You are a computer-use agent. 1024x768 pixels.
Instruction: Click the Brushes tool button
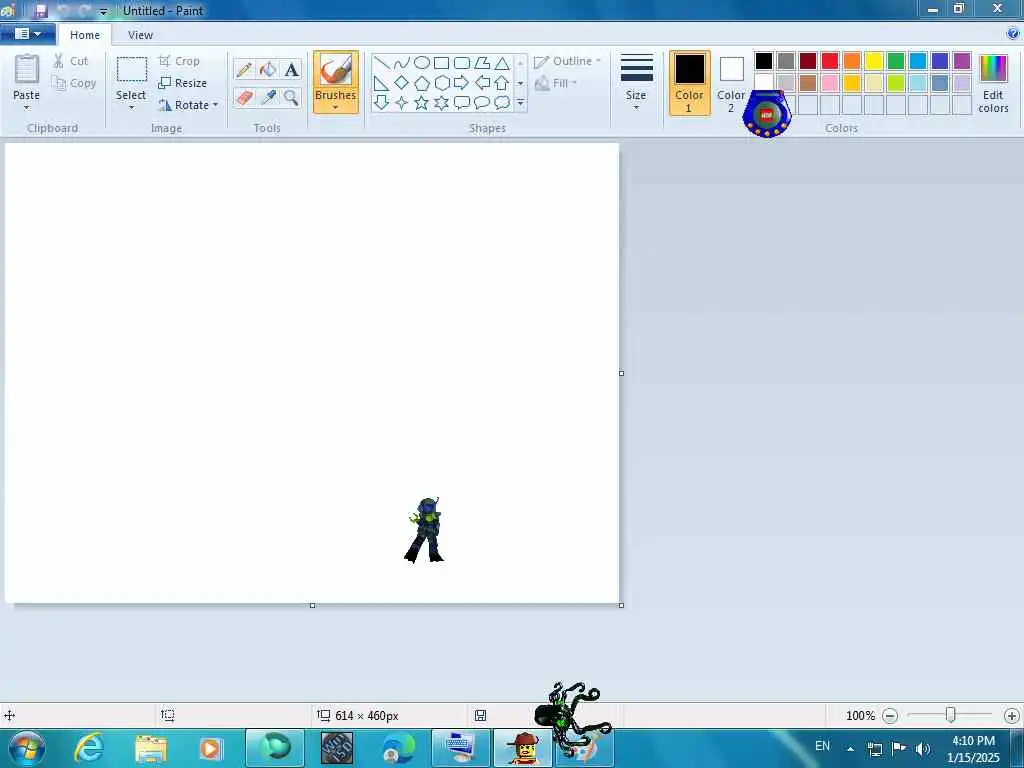[336, 82]
